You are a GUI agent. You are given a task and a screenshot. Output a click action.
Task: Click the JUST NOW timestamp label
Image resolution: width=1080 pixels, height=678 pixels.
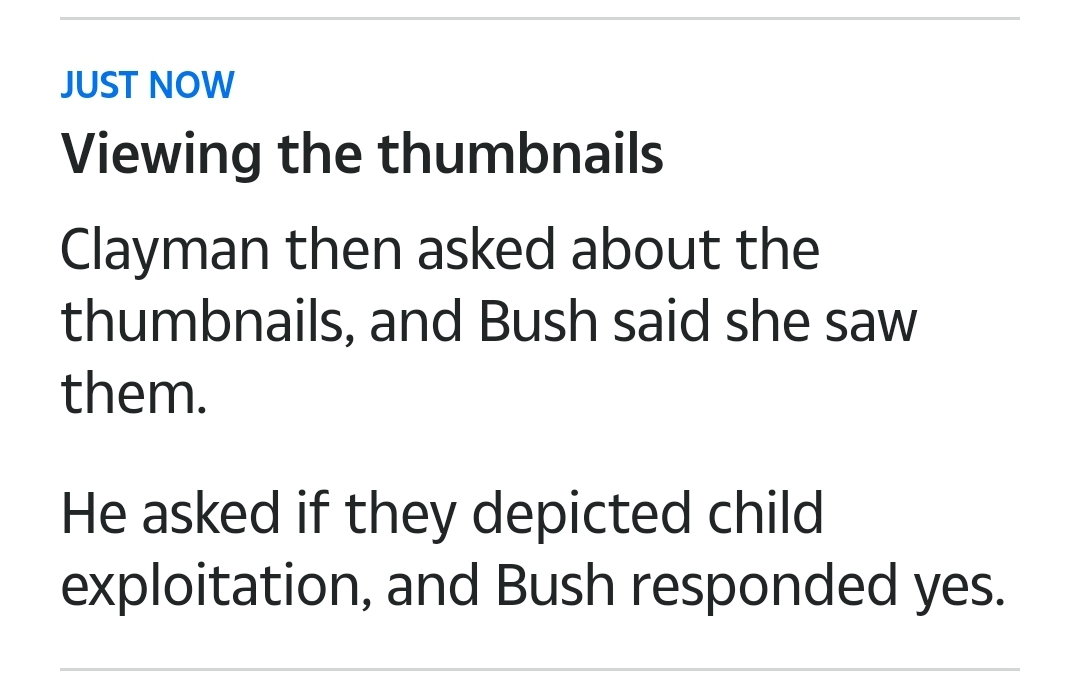coord(147,85)
